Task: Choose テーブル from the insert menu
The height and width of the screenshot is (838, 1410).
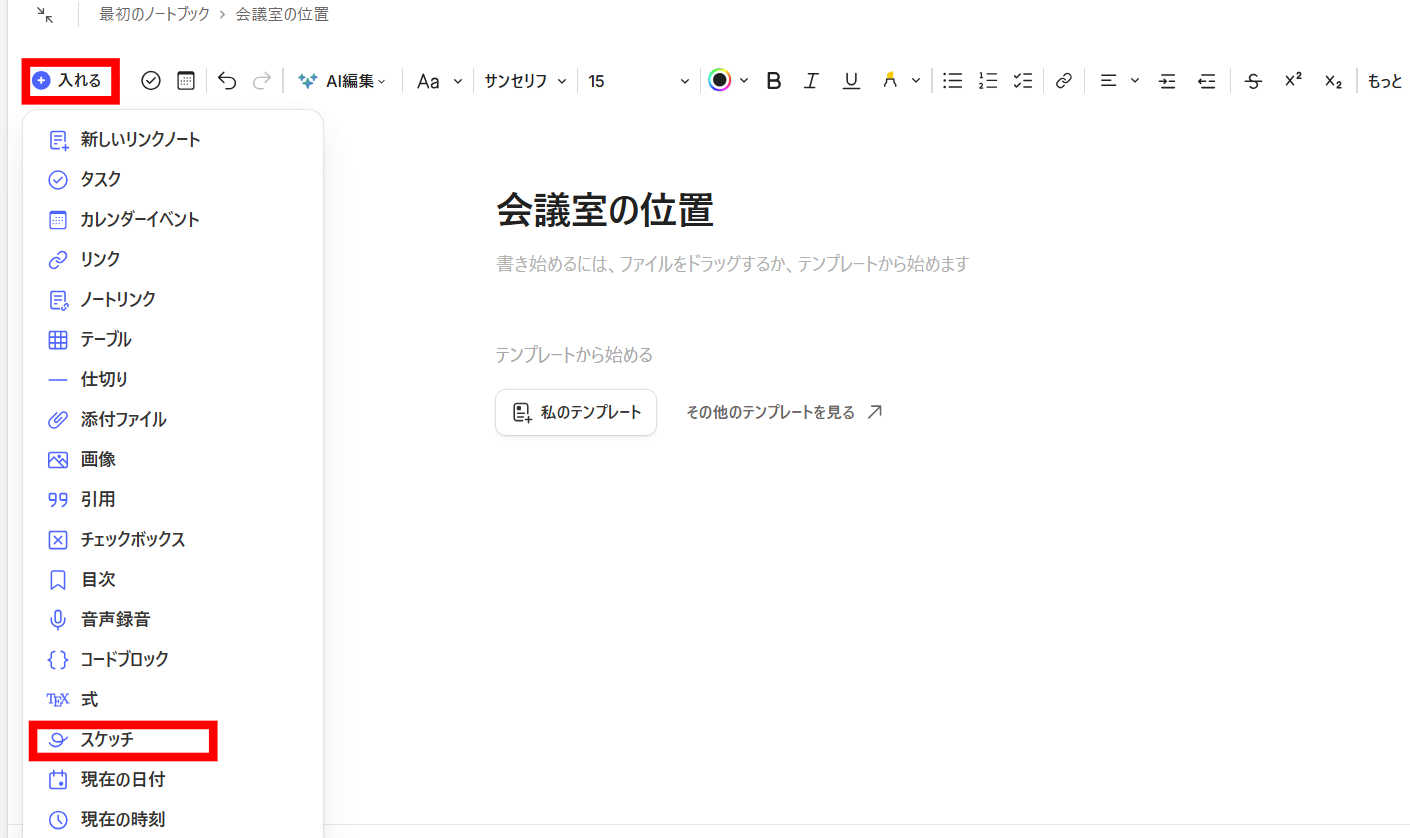Action: point(106,339)
